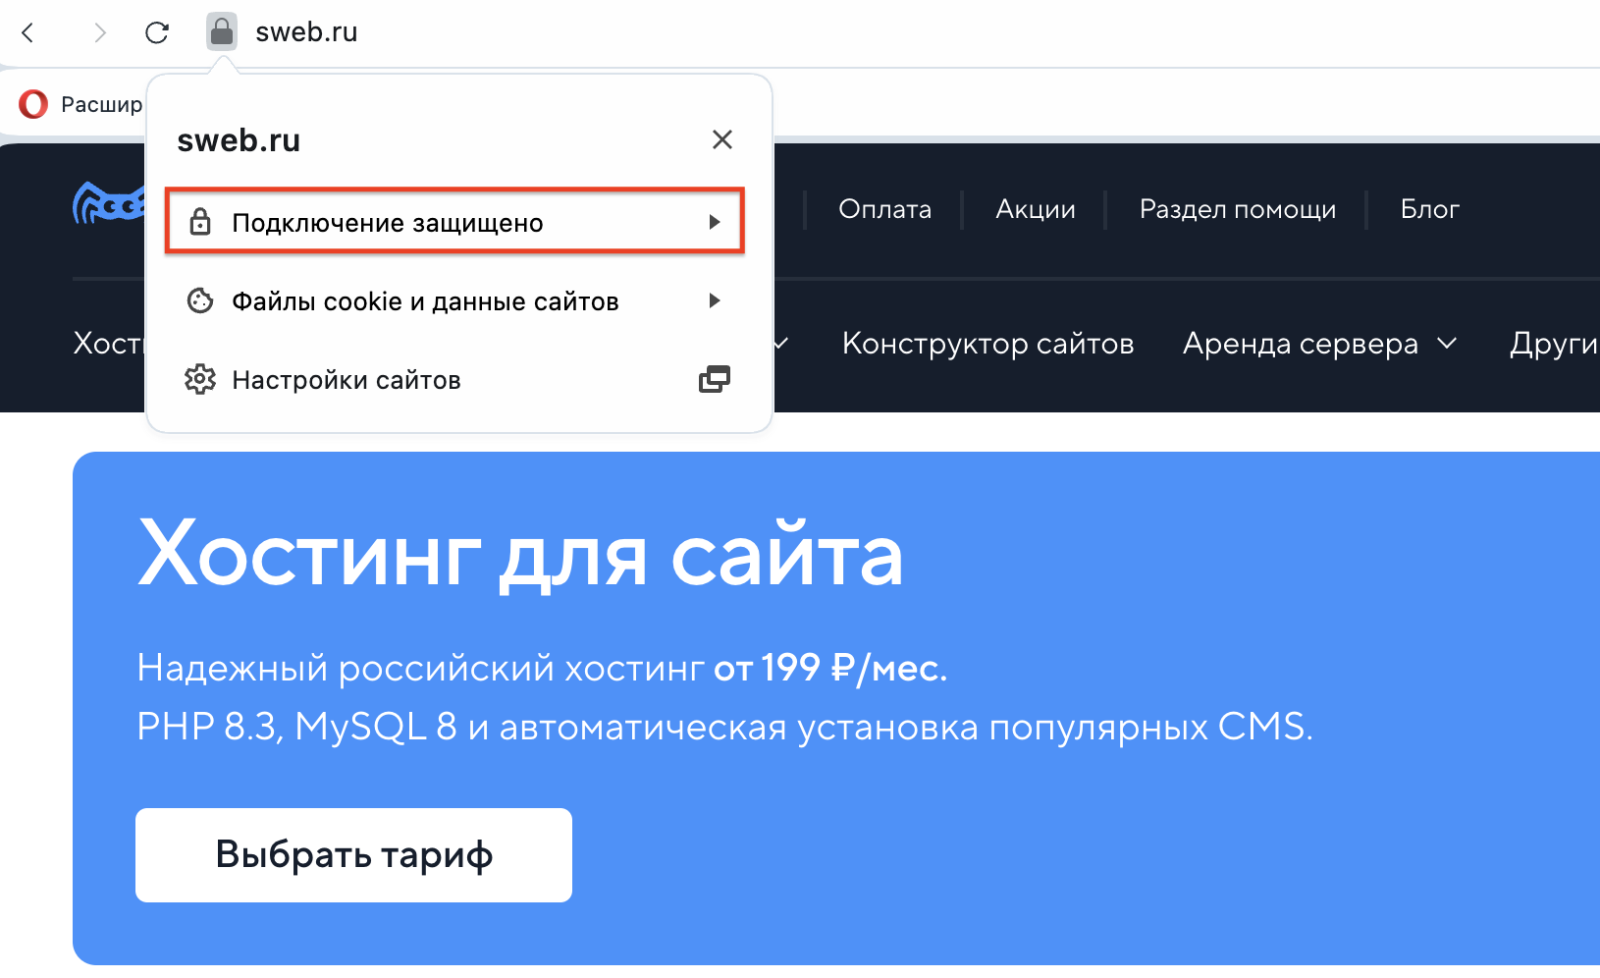Go to the Акции page
This screenshot has width=1600, height=978.
click(x=1035, y=209)
